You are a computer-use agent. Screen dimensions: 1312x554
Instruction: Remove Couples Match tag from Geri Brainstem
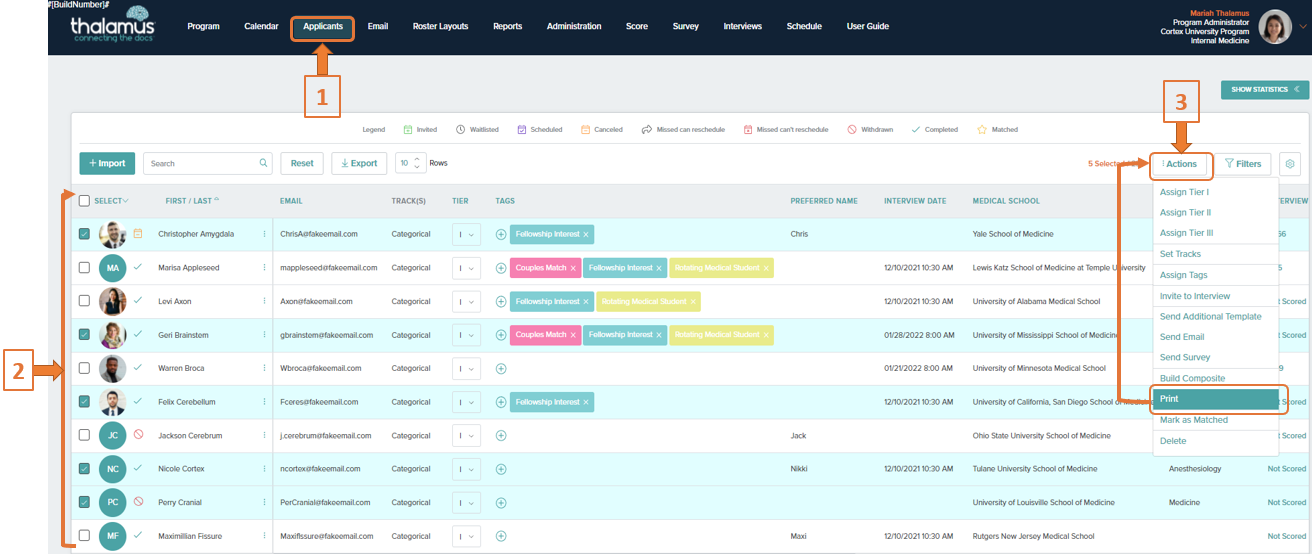(573, 335)
